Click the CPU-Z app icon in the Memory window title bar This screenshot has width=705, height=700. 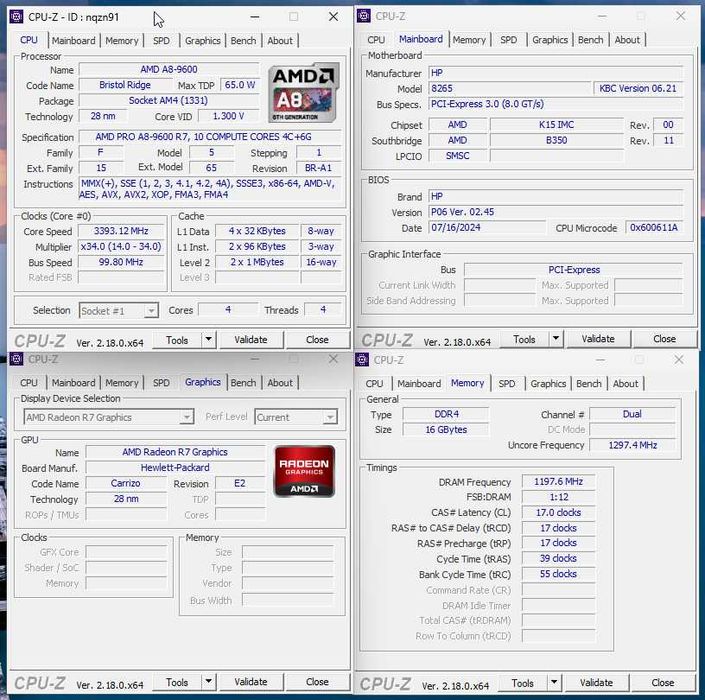click(362, 360)
